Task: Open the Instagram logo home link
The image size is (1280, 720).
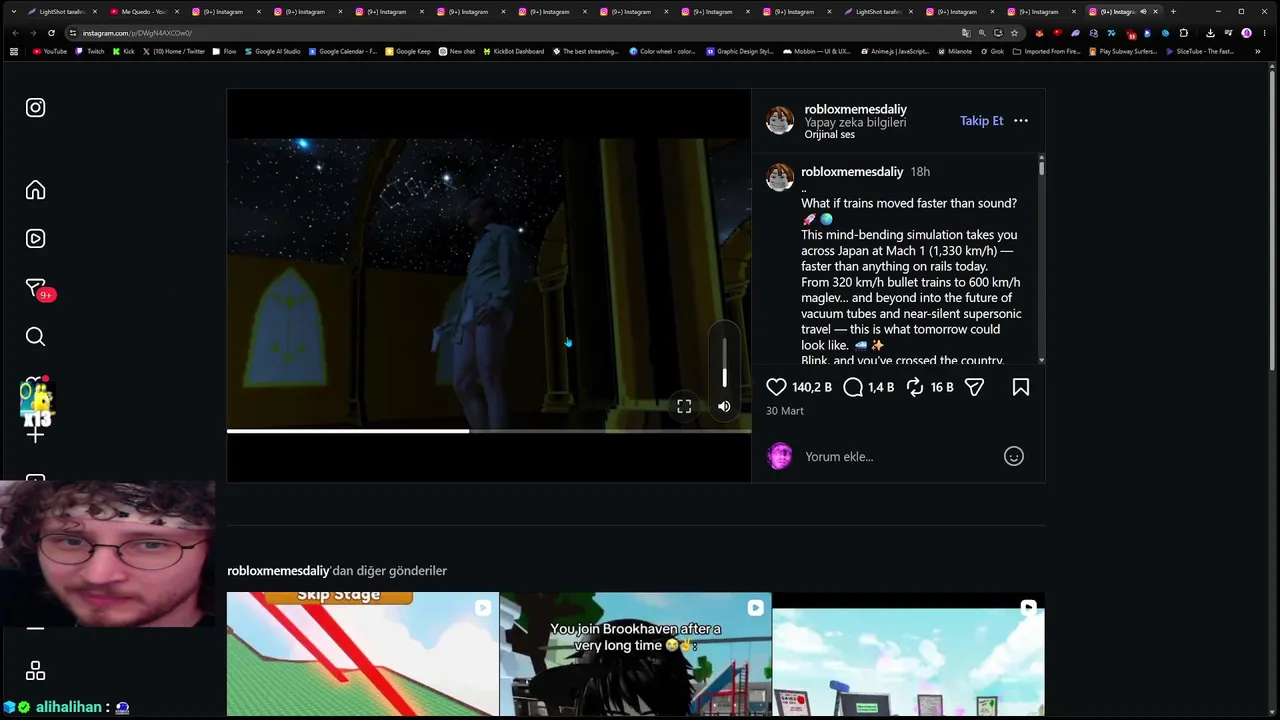Action: pyautogui.click(x=35, y=108)
